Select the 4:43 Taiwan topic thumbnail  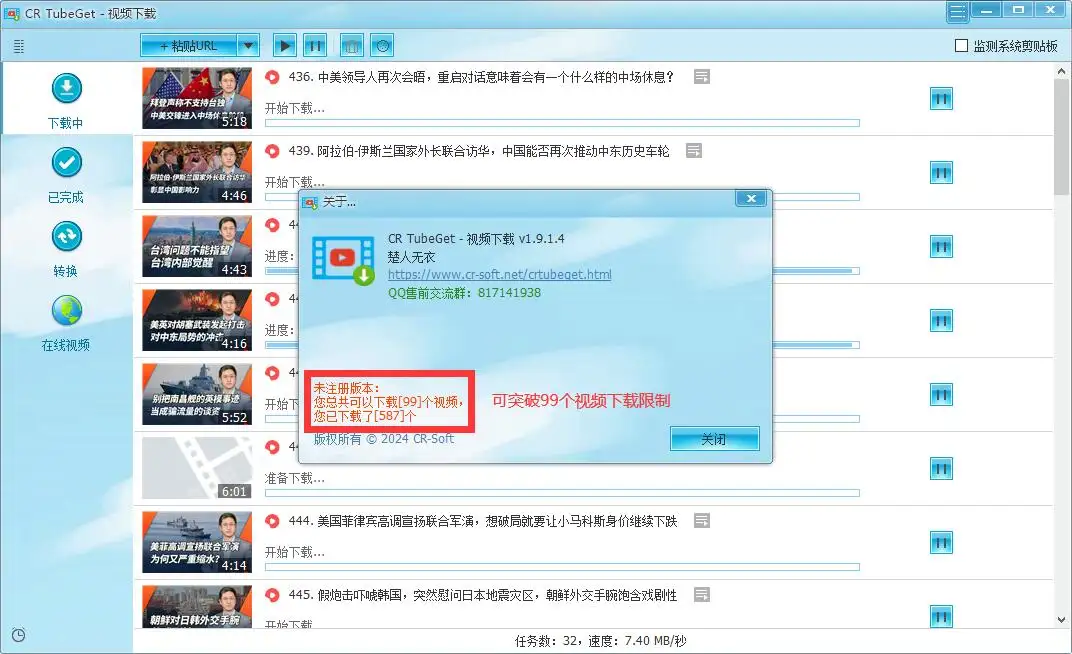pyautogui.click(x=197, y=246)
